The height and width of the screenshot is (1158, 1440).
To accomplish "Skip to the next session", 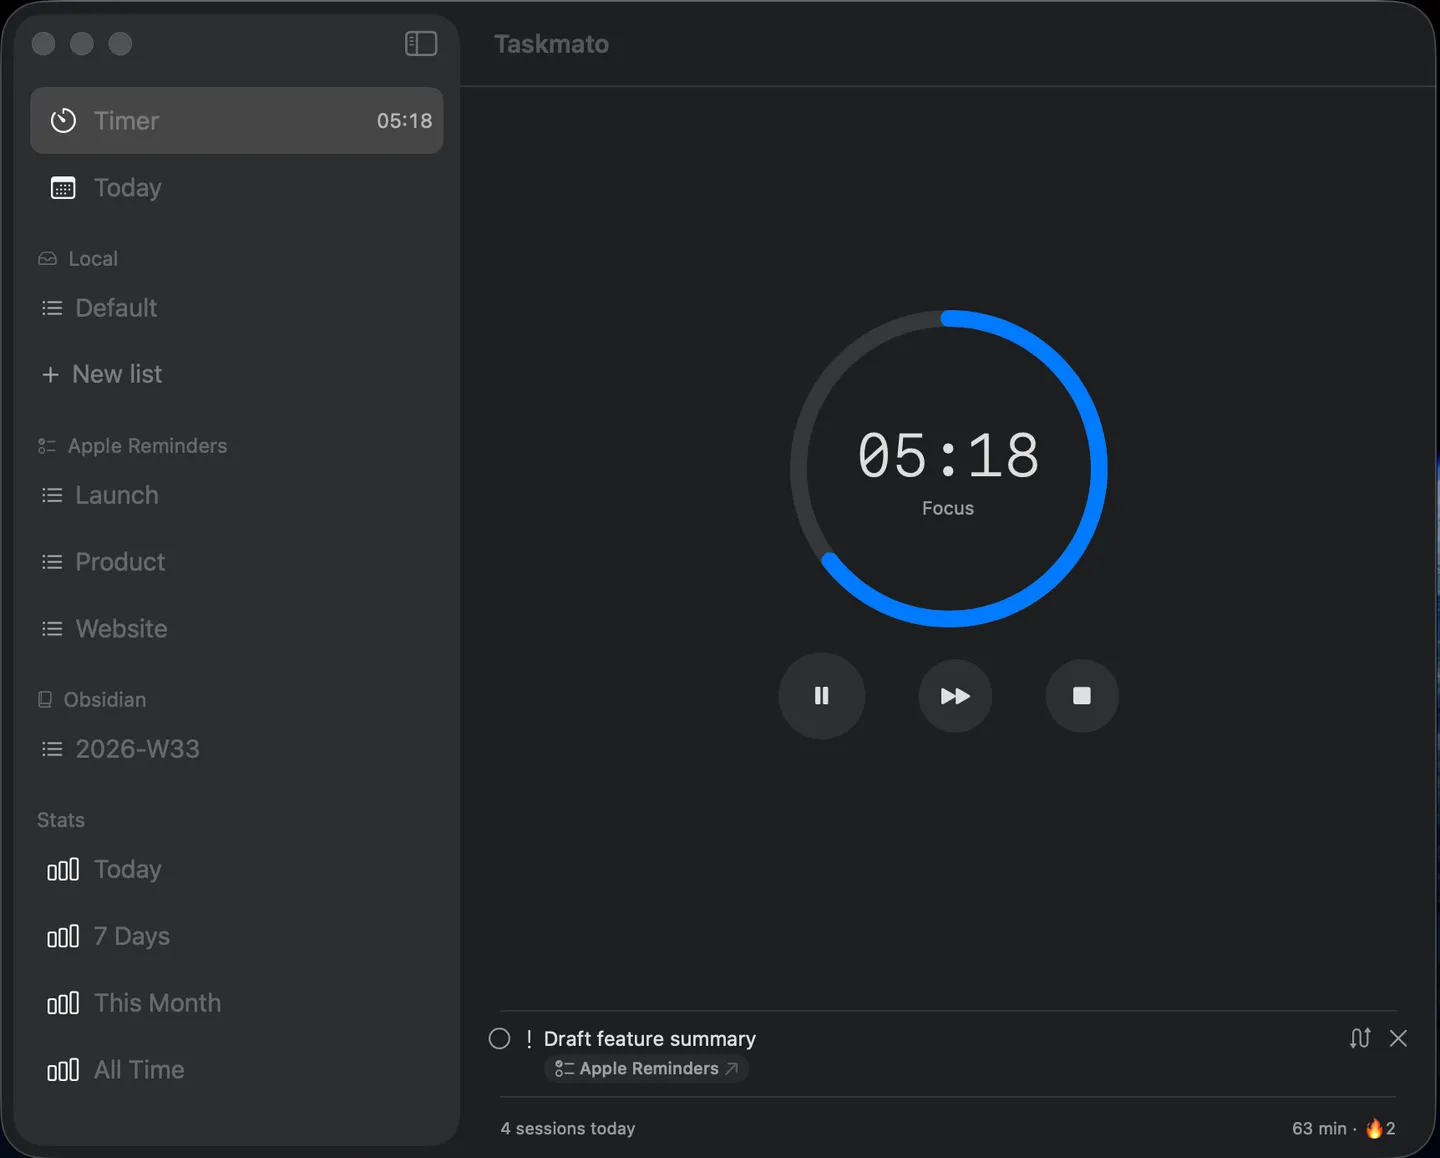I will click(x=955, y=696).
